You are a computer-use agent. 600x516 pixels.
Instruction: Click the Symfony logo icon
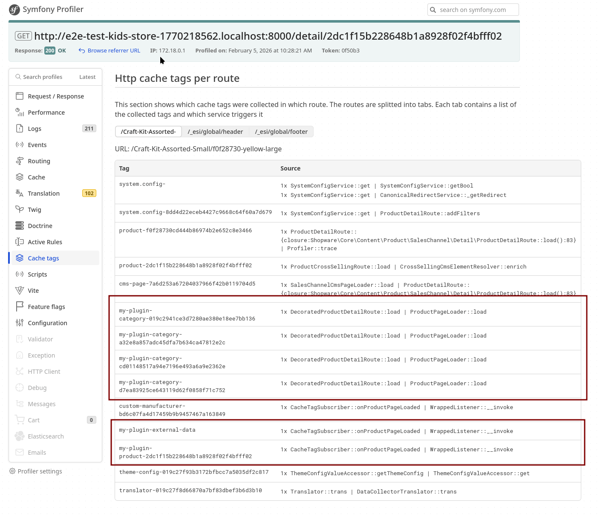pyautogui.click(x=14, y=10)
